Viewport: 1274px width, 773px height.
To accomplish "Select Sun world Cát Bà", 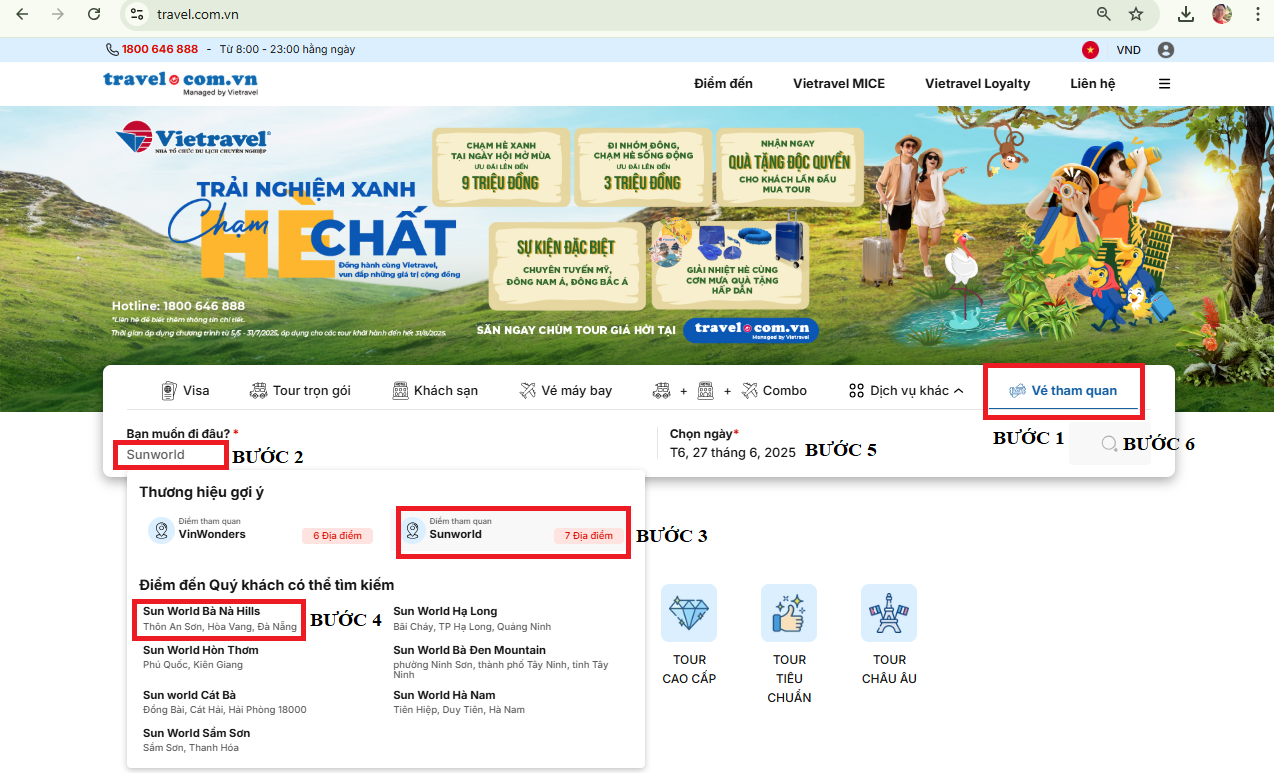I will [x=225, y=702].
